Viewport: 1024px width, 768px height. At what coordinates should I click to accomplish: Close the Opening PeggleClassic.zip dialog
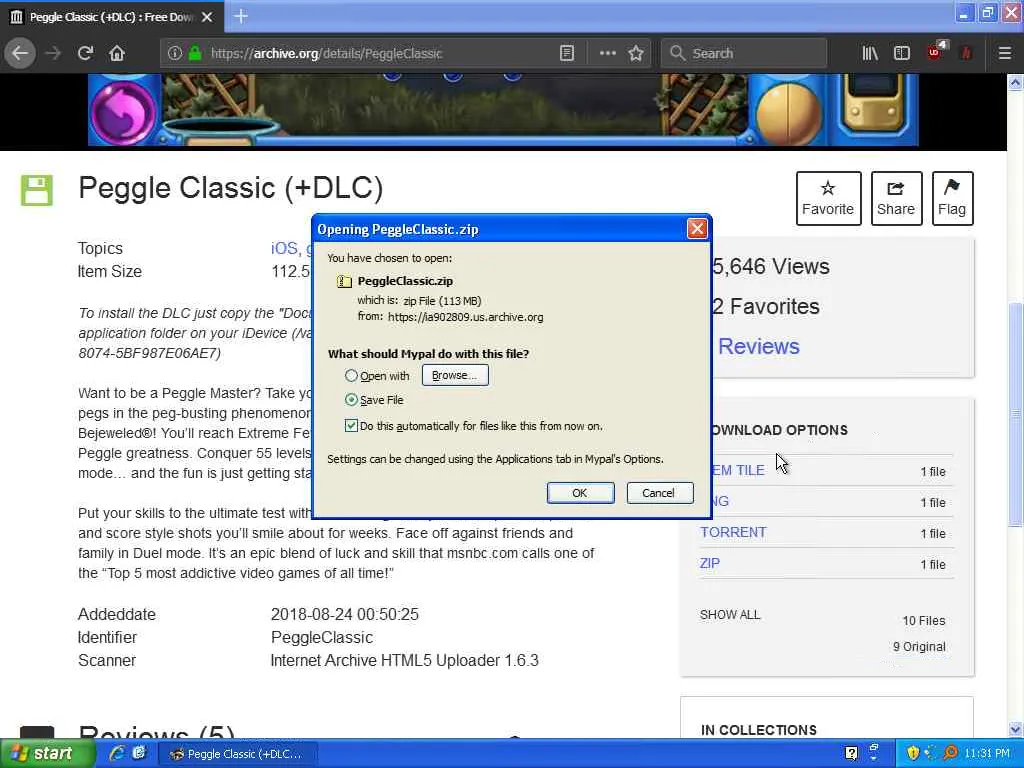697,229
